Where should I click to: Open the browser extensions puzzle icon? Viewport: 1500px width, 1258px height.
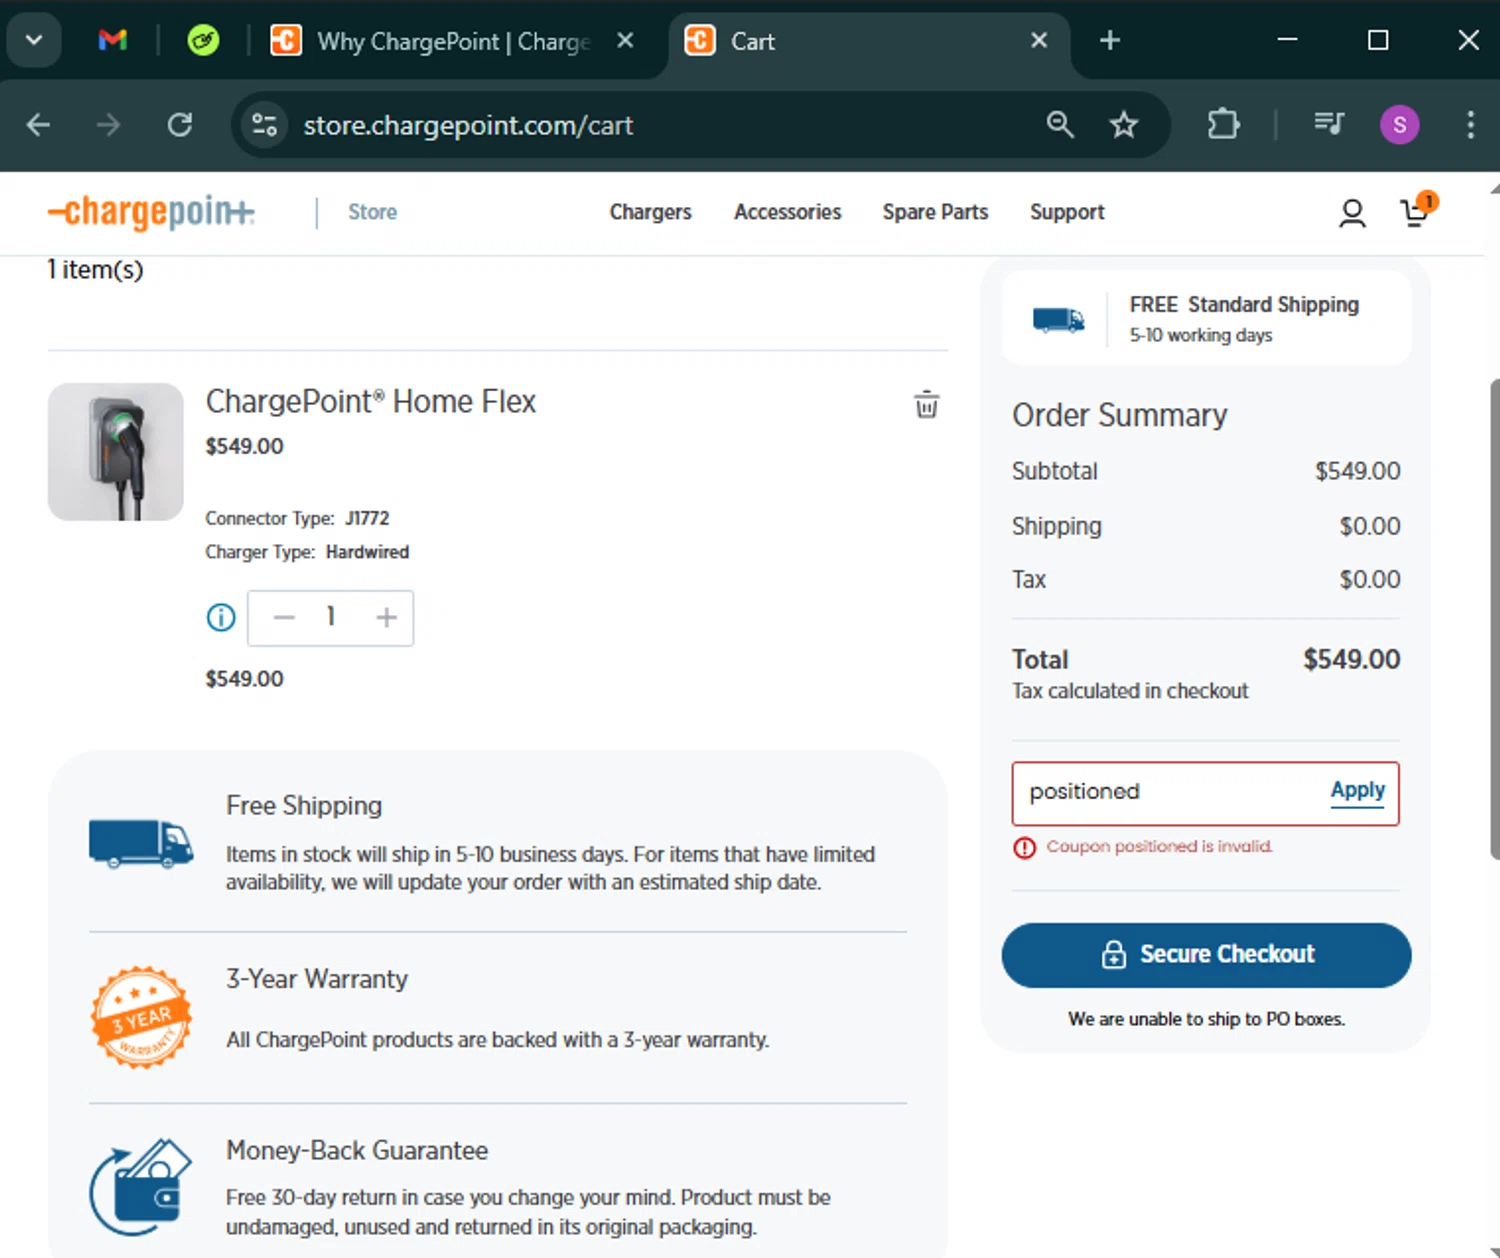point(1224,125)
